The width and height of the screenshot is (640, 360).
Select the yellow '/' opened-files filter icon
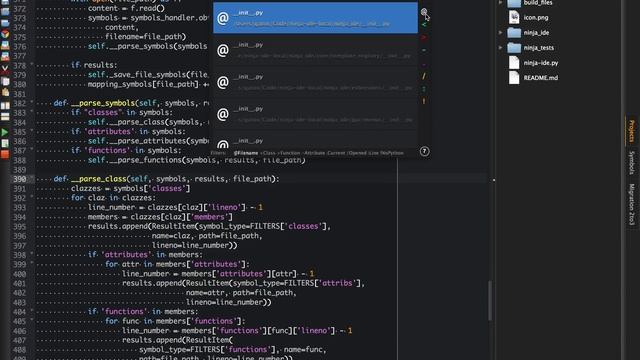pyautogui.click(x=424, y=76)
